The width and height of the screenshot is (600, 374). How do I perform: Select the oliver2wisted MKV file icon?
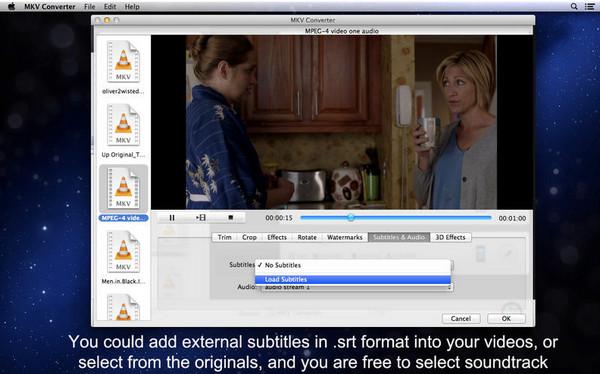click(123, 61)
